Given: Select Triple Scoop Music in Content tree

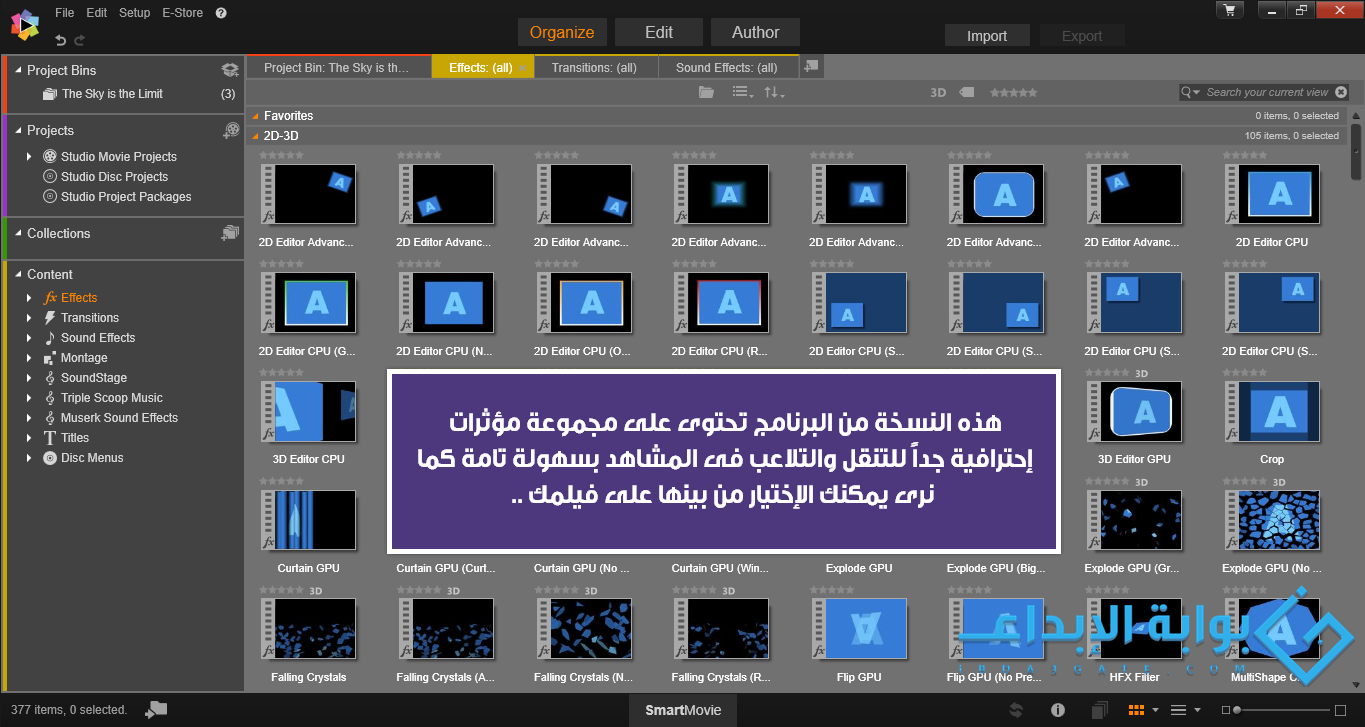Looking at the screenshot, I should click(x=112, y=398).
